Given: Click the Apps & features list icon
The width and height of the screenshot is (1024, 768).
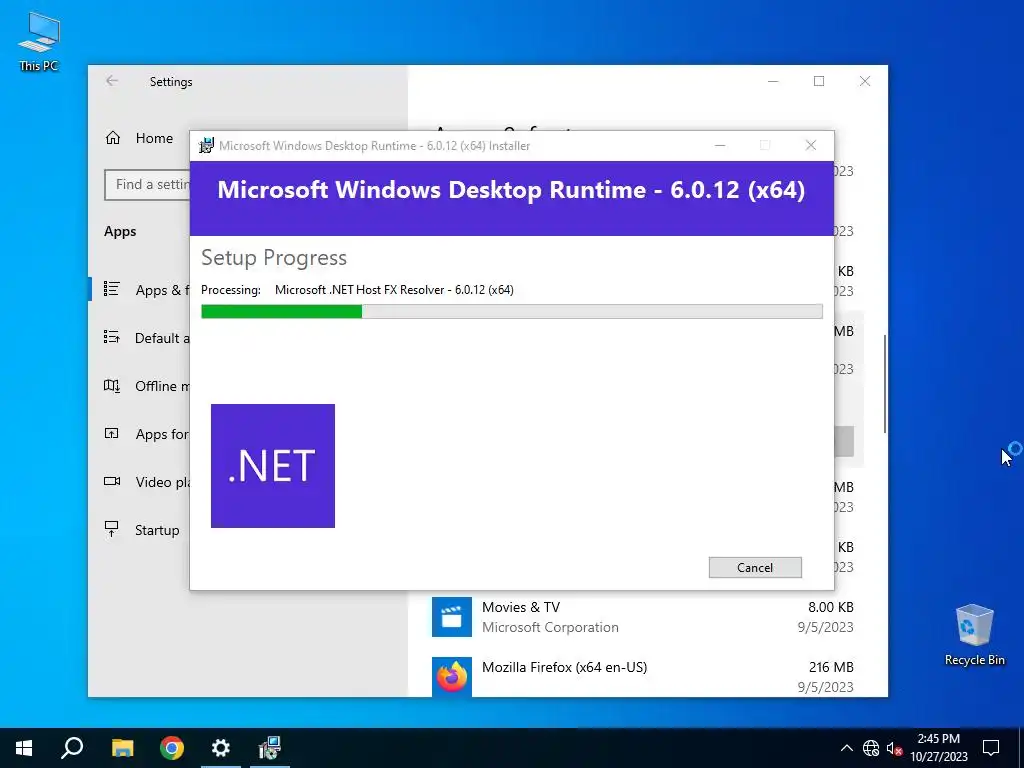Looking at the screenshot, I should [x=112, y=289].
